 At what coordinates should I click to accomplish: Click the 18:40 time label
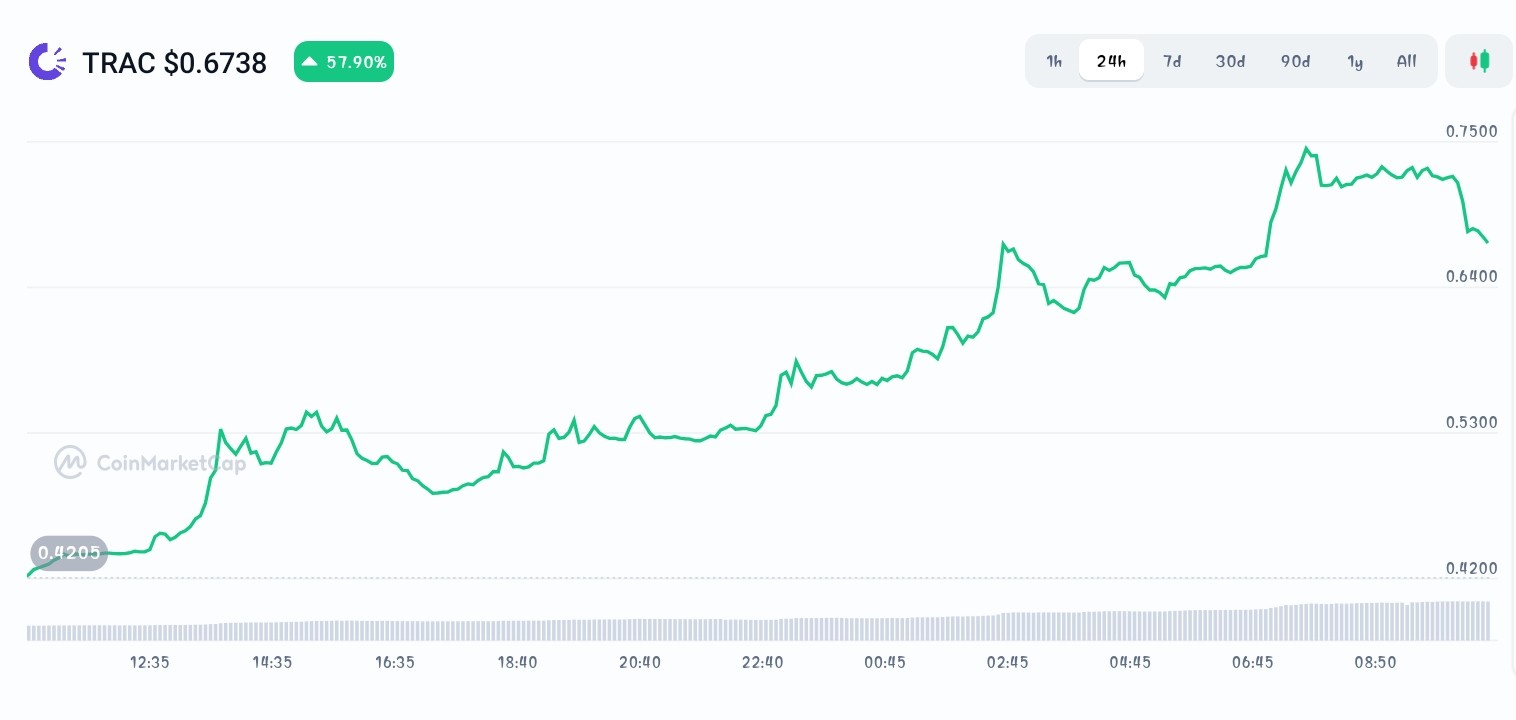517,662
